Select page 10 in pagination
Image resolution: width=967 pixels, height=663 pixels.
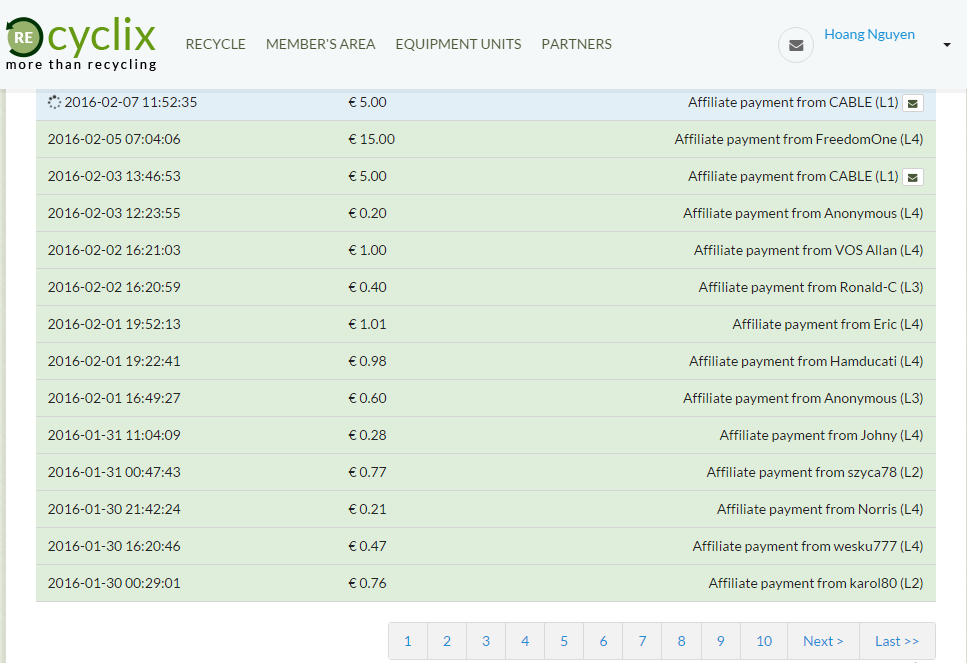(x=764, y=641)
